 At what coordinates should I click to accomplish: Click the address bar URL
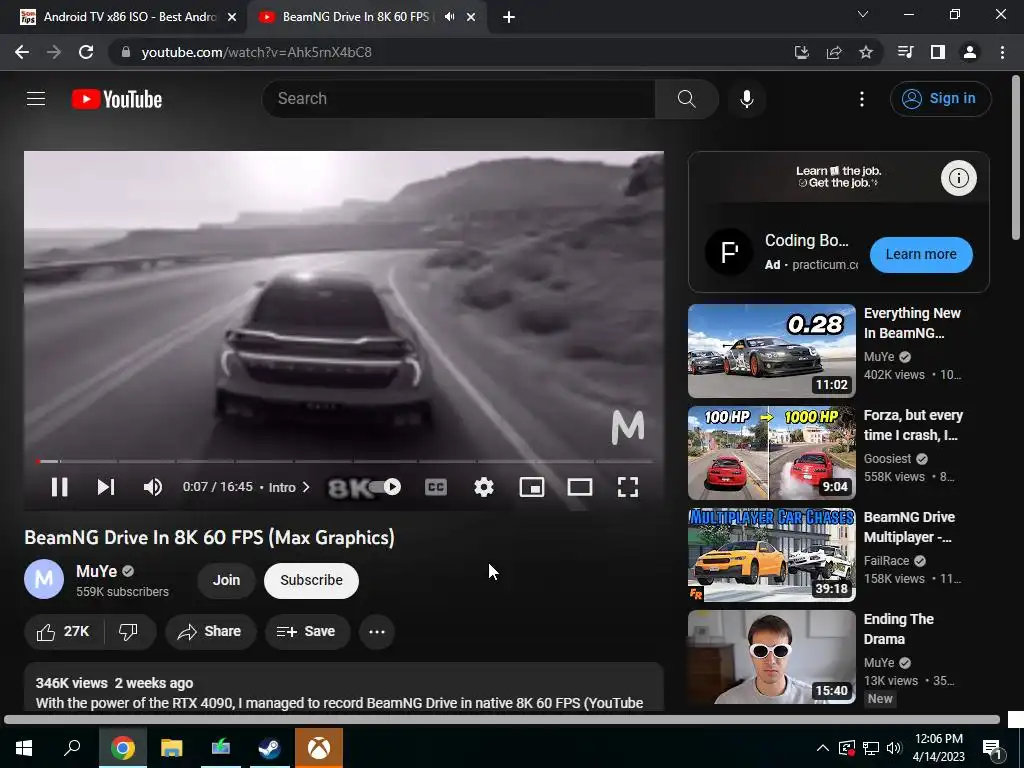click(x=257, y=52)
